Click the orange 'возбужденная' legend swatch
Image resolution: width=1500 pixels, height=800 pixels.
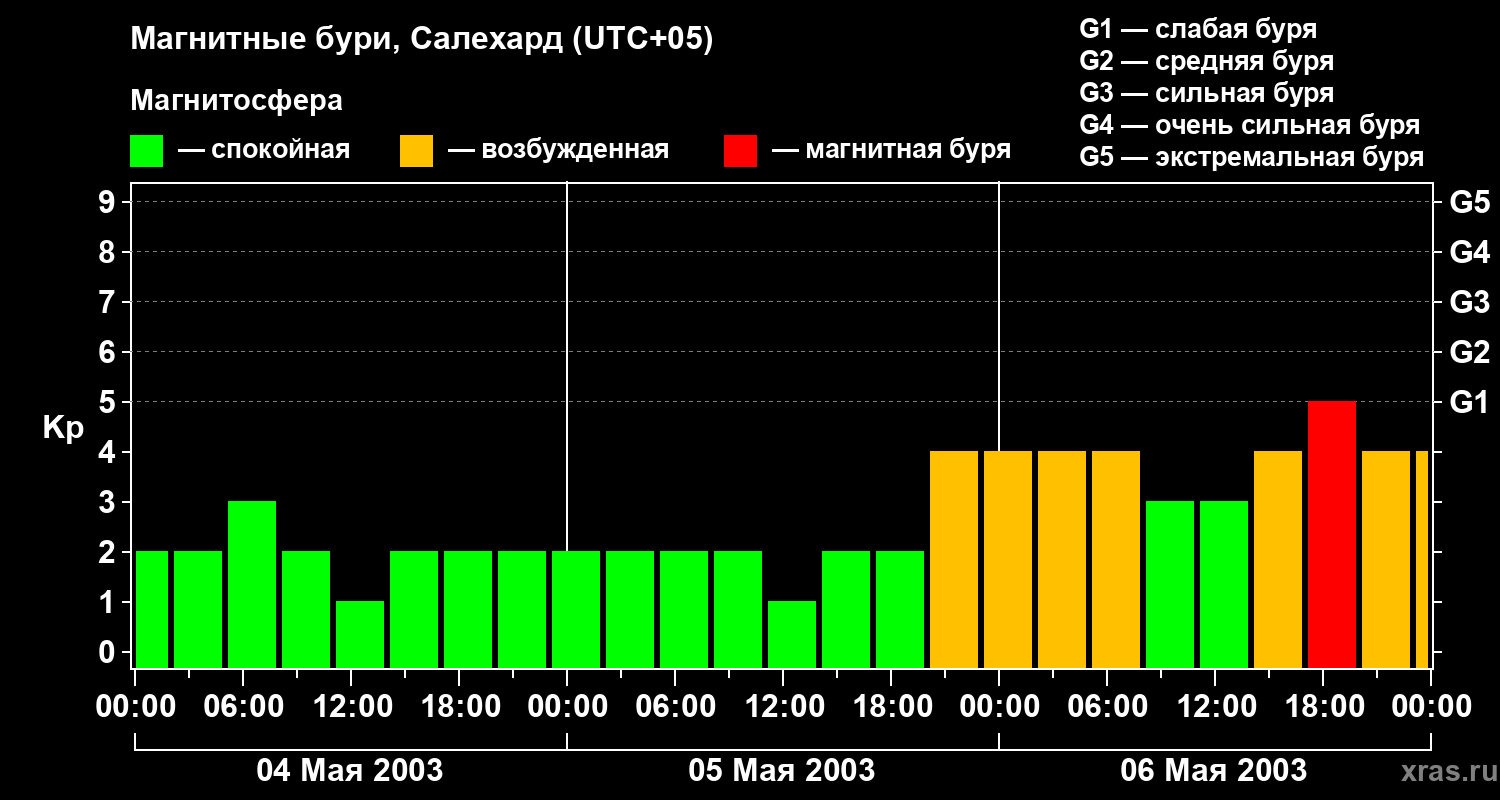click(416, 151)
